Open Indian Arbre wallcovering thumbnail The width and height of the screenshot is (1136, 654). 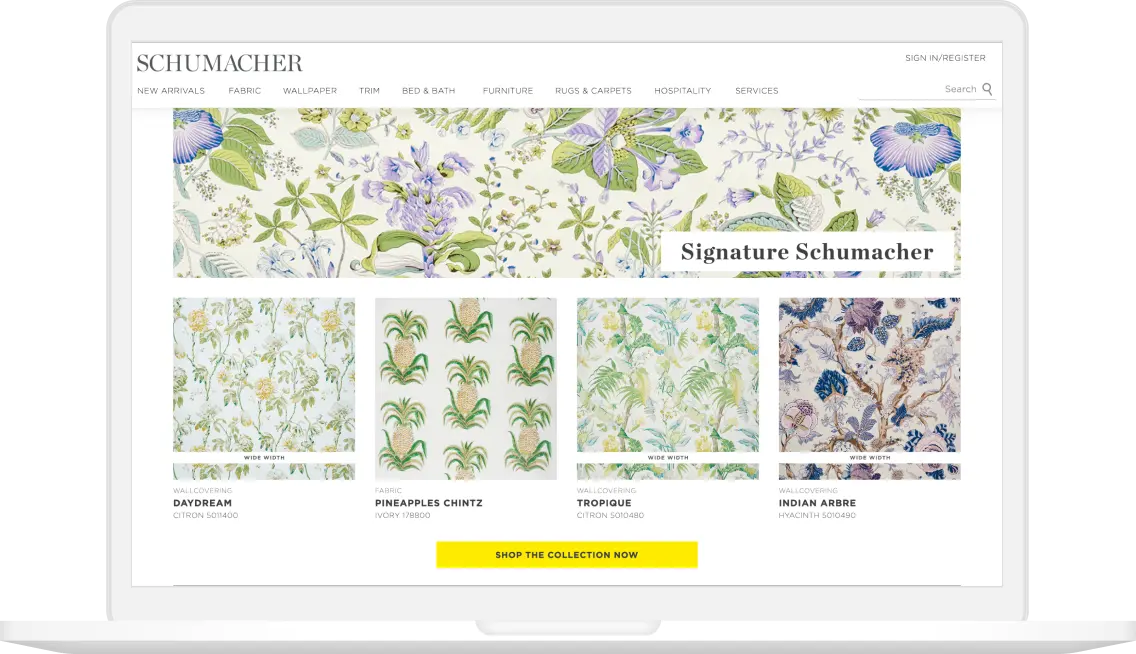[x=869, y=388]
